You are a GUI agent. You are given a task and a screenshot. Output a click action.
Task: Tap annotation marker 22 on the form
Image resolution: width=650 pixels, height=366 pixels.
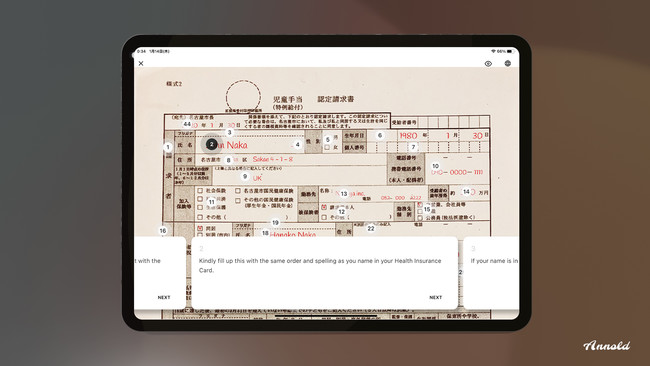tap(371, 228)
